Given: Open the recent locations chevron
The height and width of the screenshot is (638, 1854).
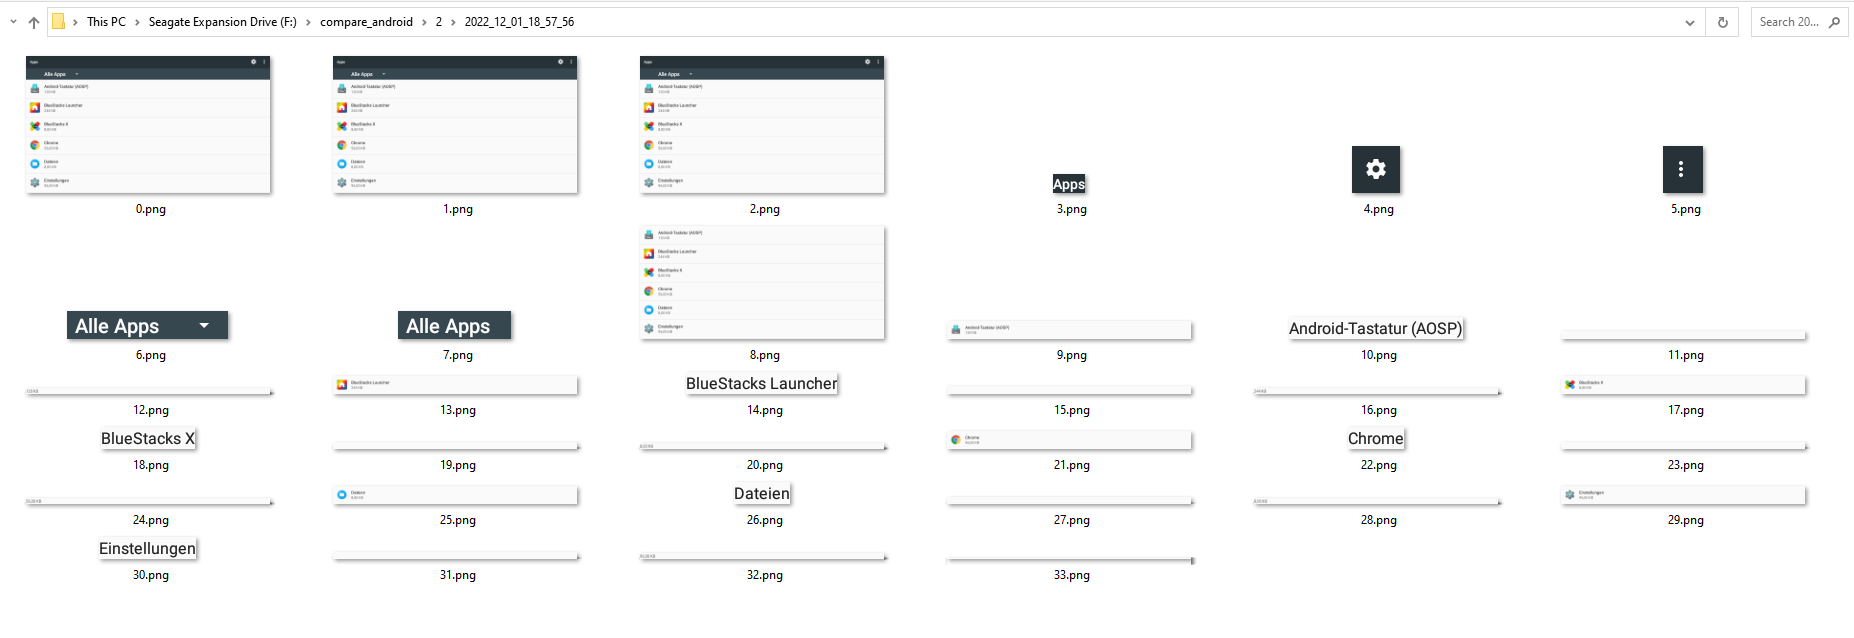Looking at the screenshot, I should click(13, 22).
